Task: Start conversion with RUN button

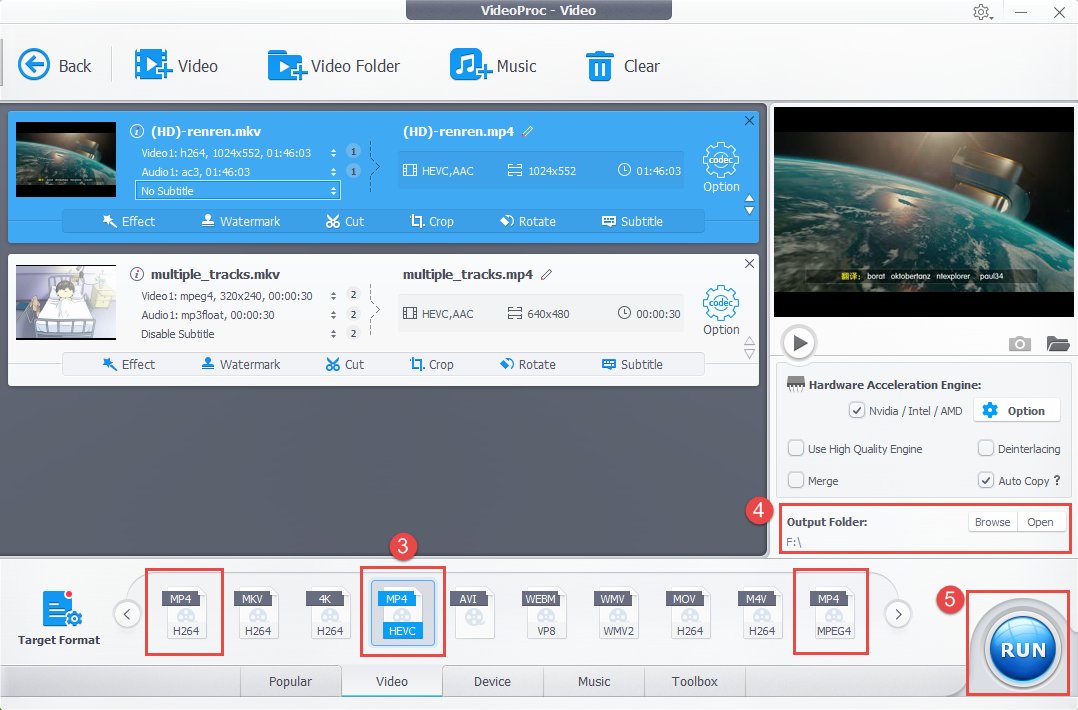Action: [1023, 648]
